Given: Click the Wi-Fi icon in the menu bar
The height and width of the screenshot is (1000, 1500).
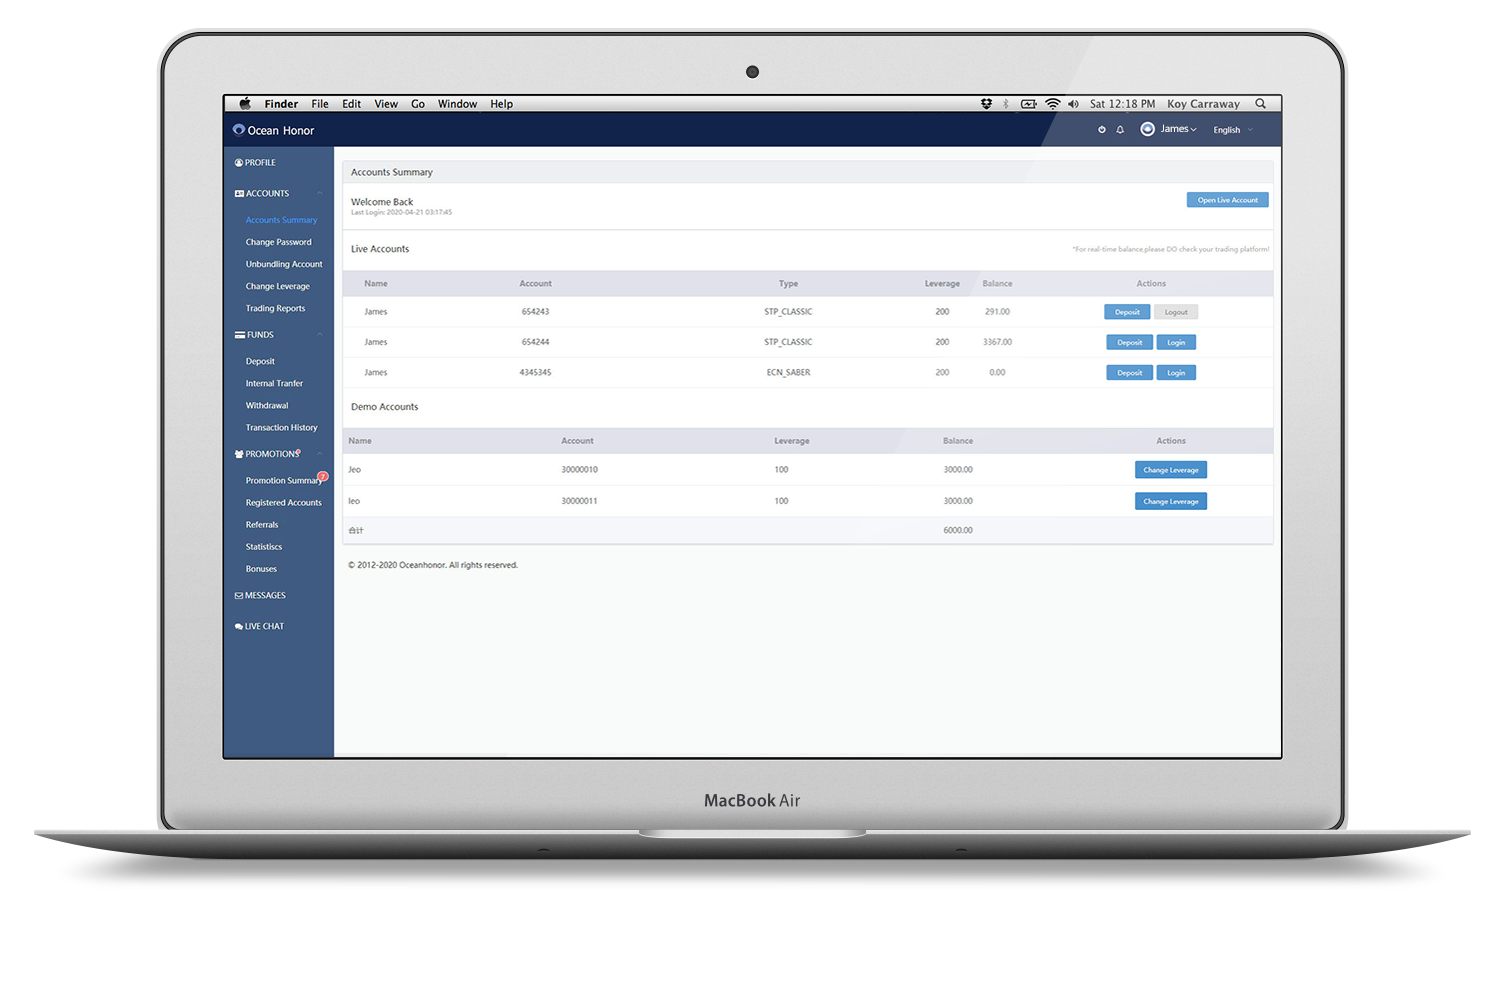Looking at the screenshot, I should (1052, 104).
